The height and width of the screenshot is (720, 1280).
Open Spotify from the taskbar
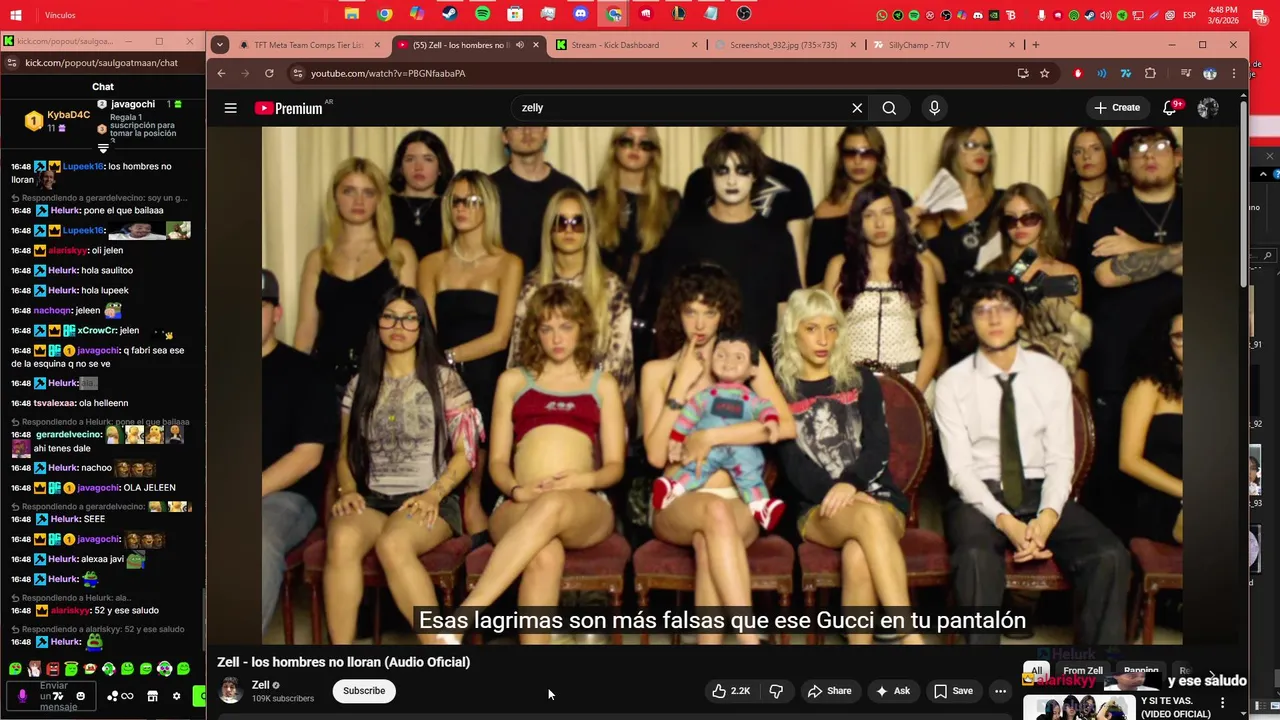pos(482,14)
